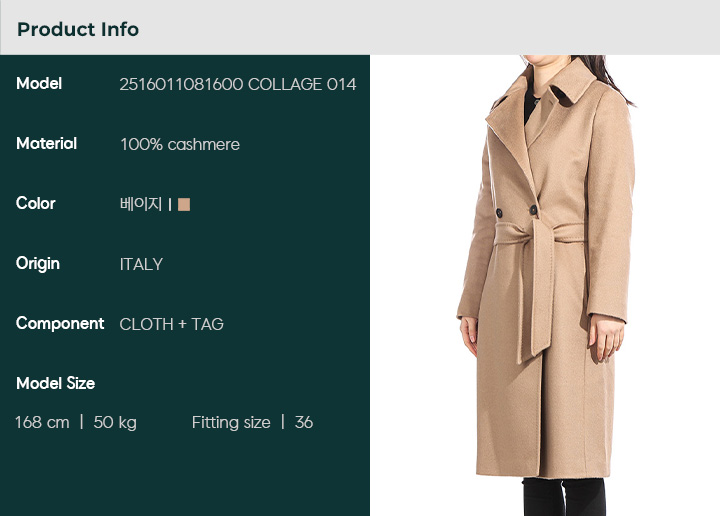Click the Product Info header title

click(78, 29)
